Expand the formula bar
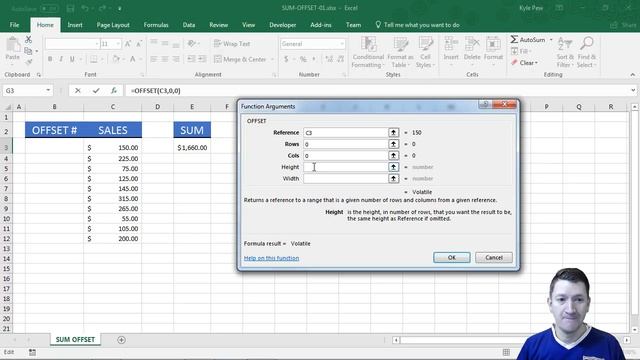The height and width of the screenshot is (360, 640). 633,91
